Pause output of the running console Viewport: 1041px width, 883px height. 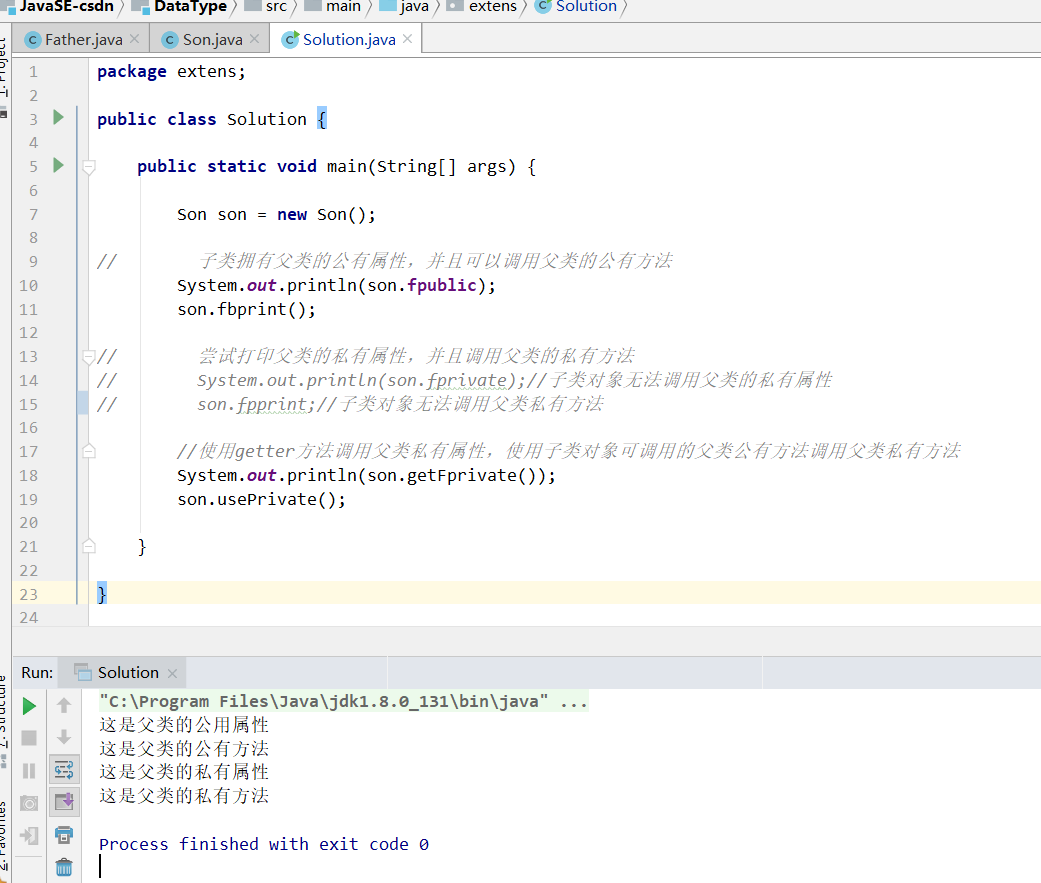click(x=28, y=769)
